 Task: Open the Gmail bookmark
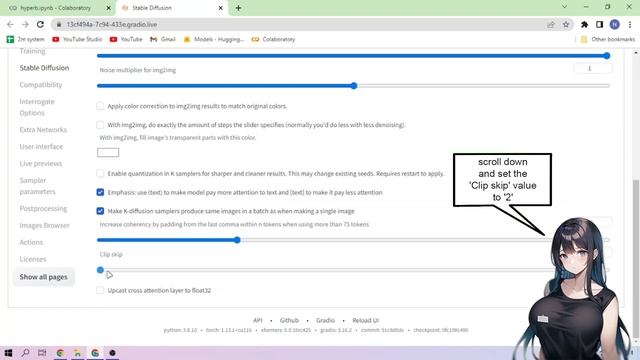pos(163,39)
